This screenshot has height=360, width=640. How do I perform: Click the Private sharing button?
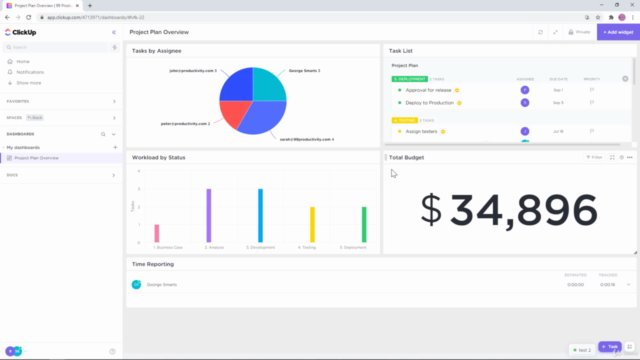pos(579,32)
